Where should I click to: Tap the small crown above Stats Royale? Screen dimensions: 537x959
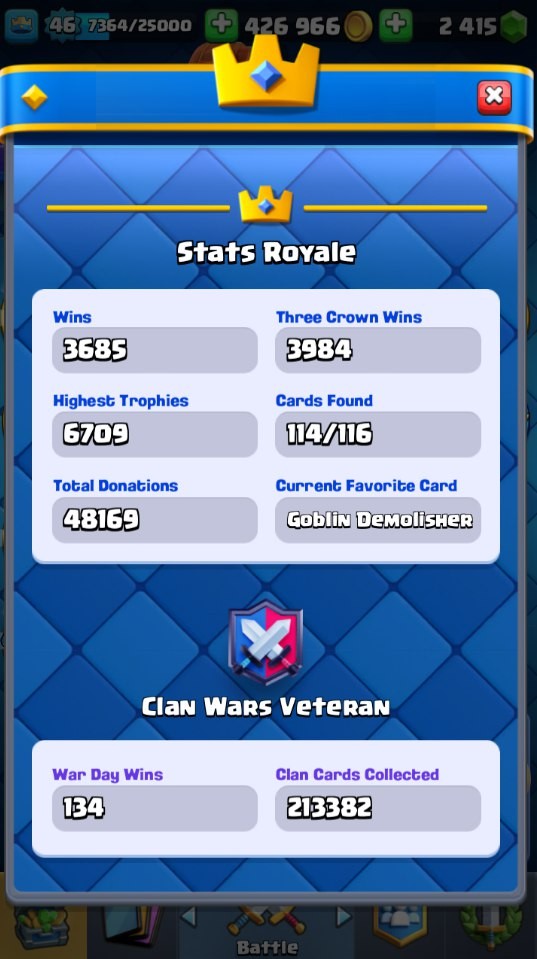tap(265, 206)
